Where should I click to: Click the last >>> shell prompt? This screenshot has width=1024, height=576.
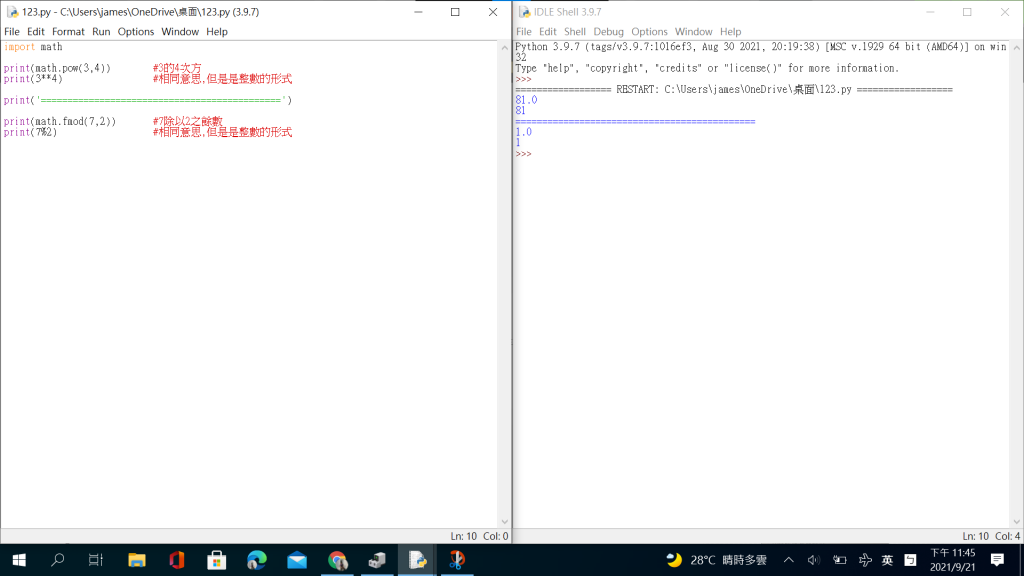[524, 153]
